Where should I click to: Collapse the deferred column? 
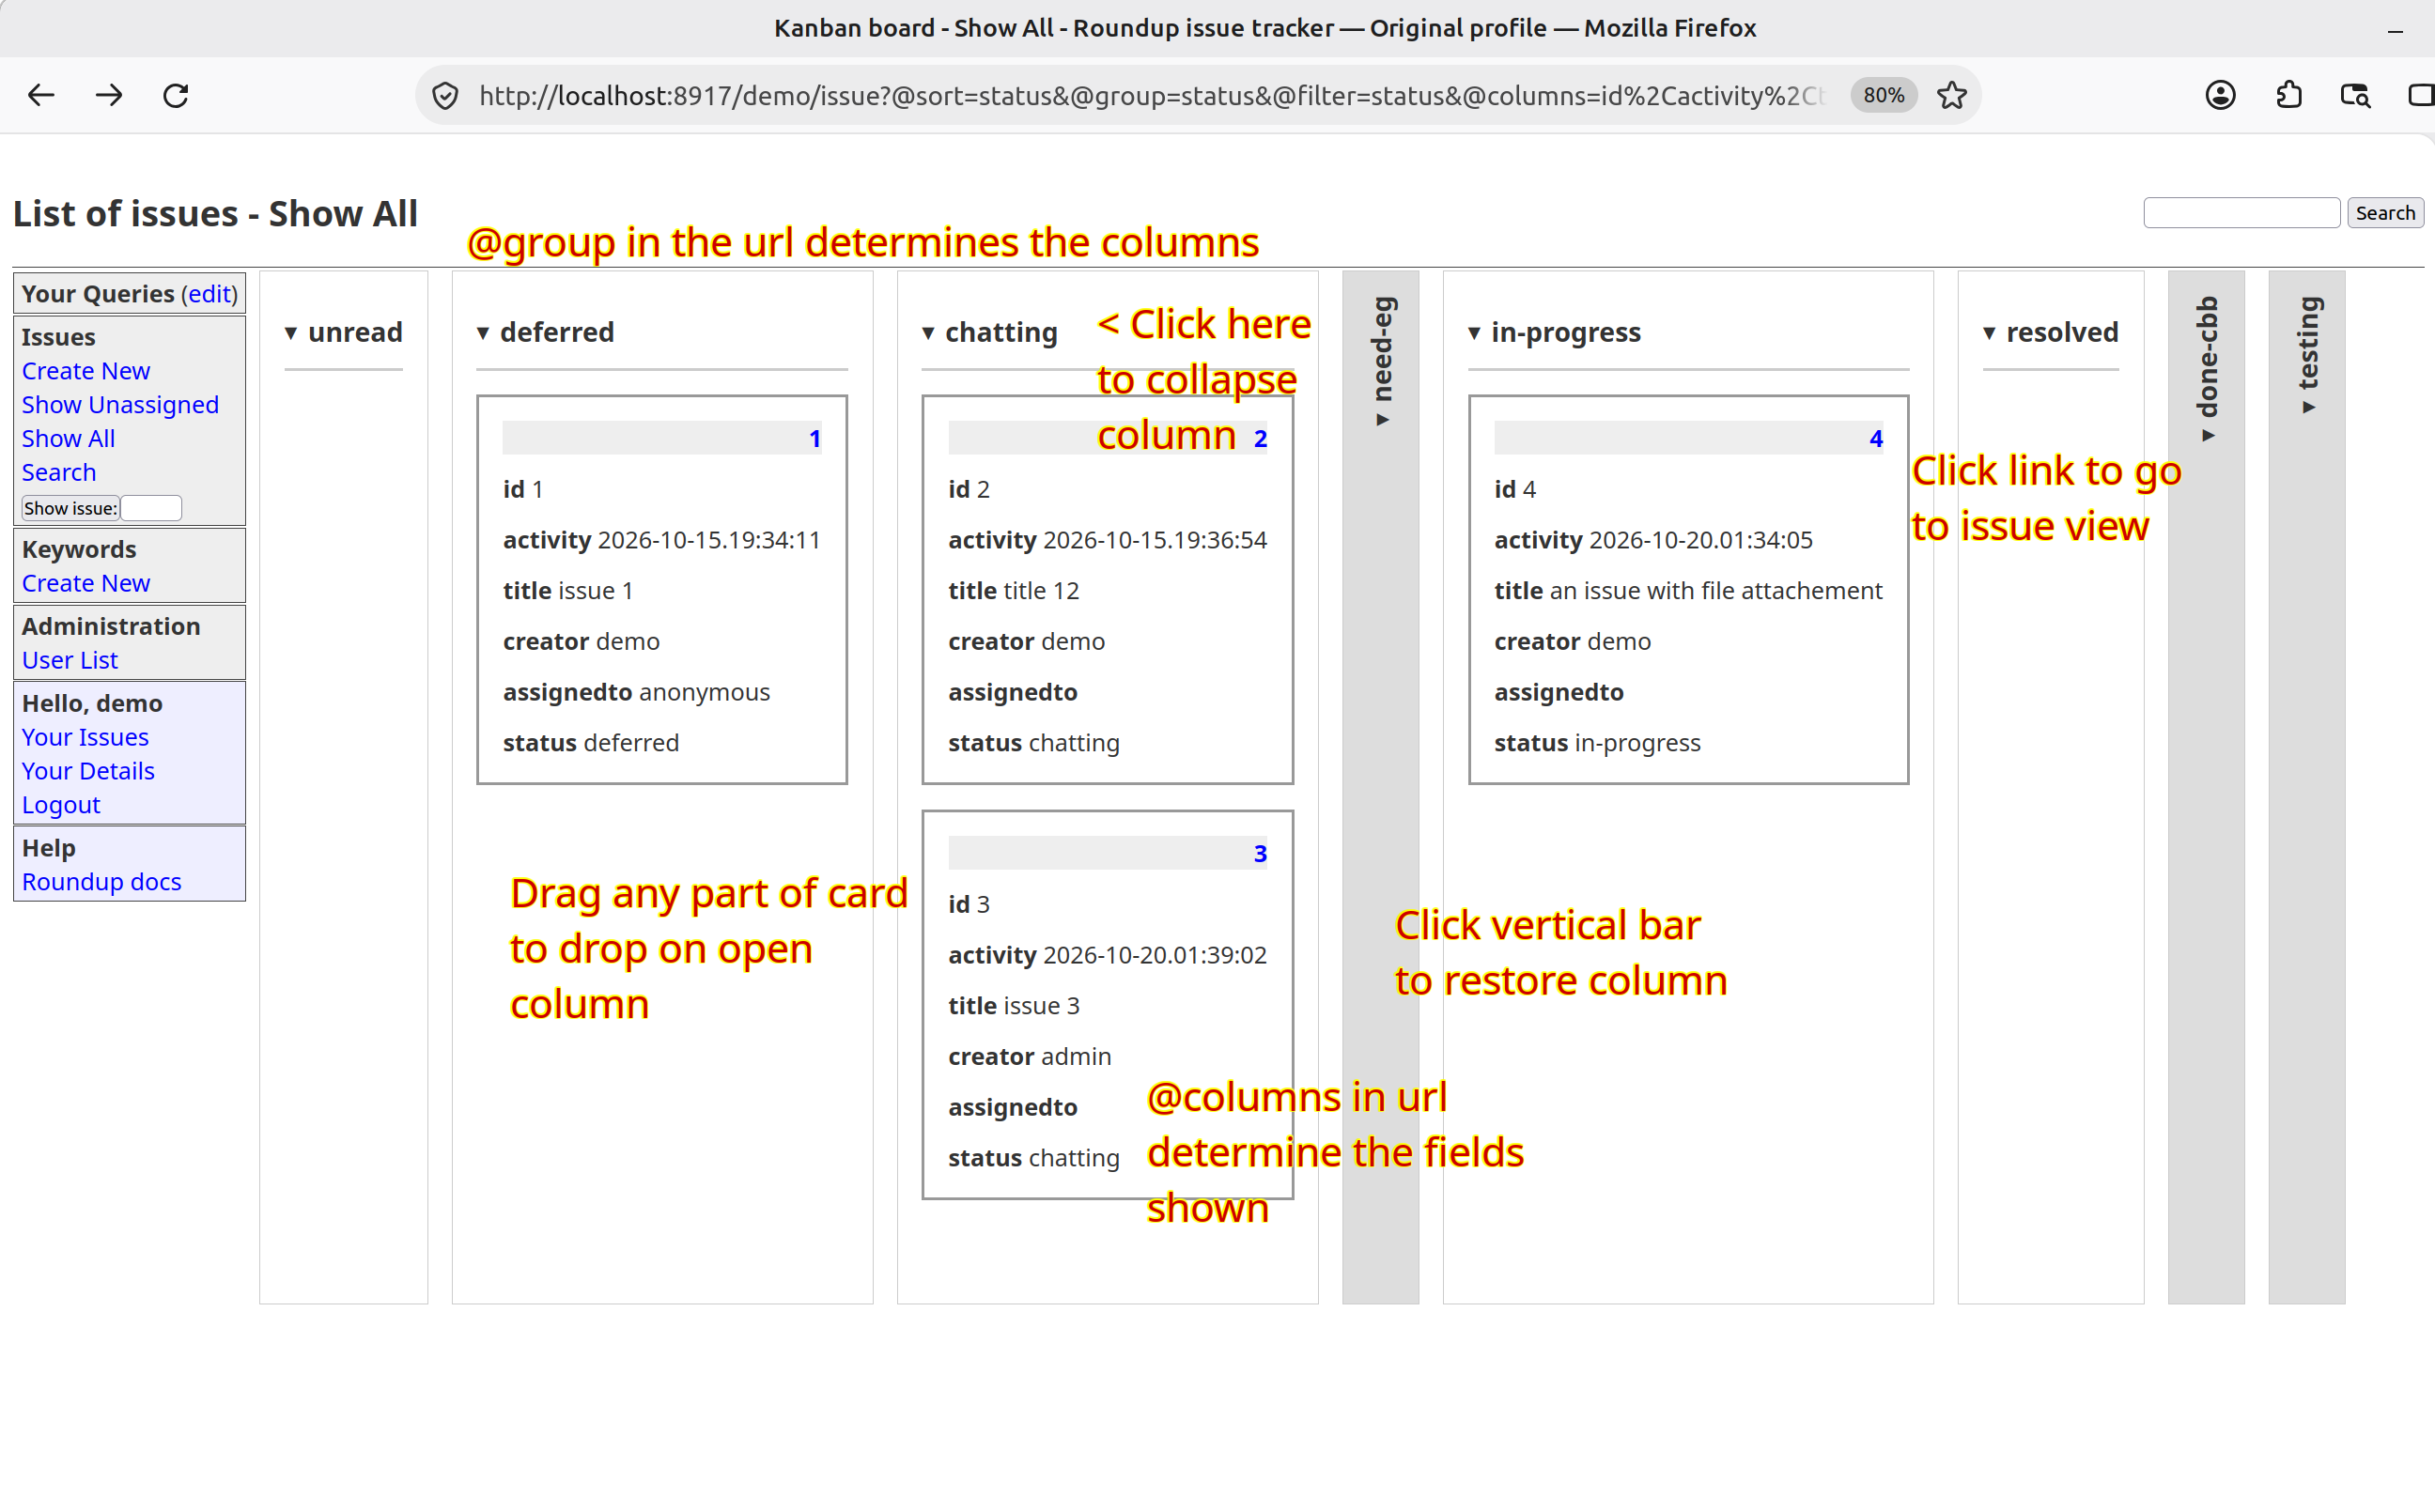point(546,332)
